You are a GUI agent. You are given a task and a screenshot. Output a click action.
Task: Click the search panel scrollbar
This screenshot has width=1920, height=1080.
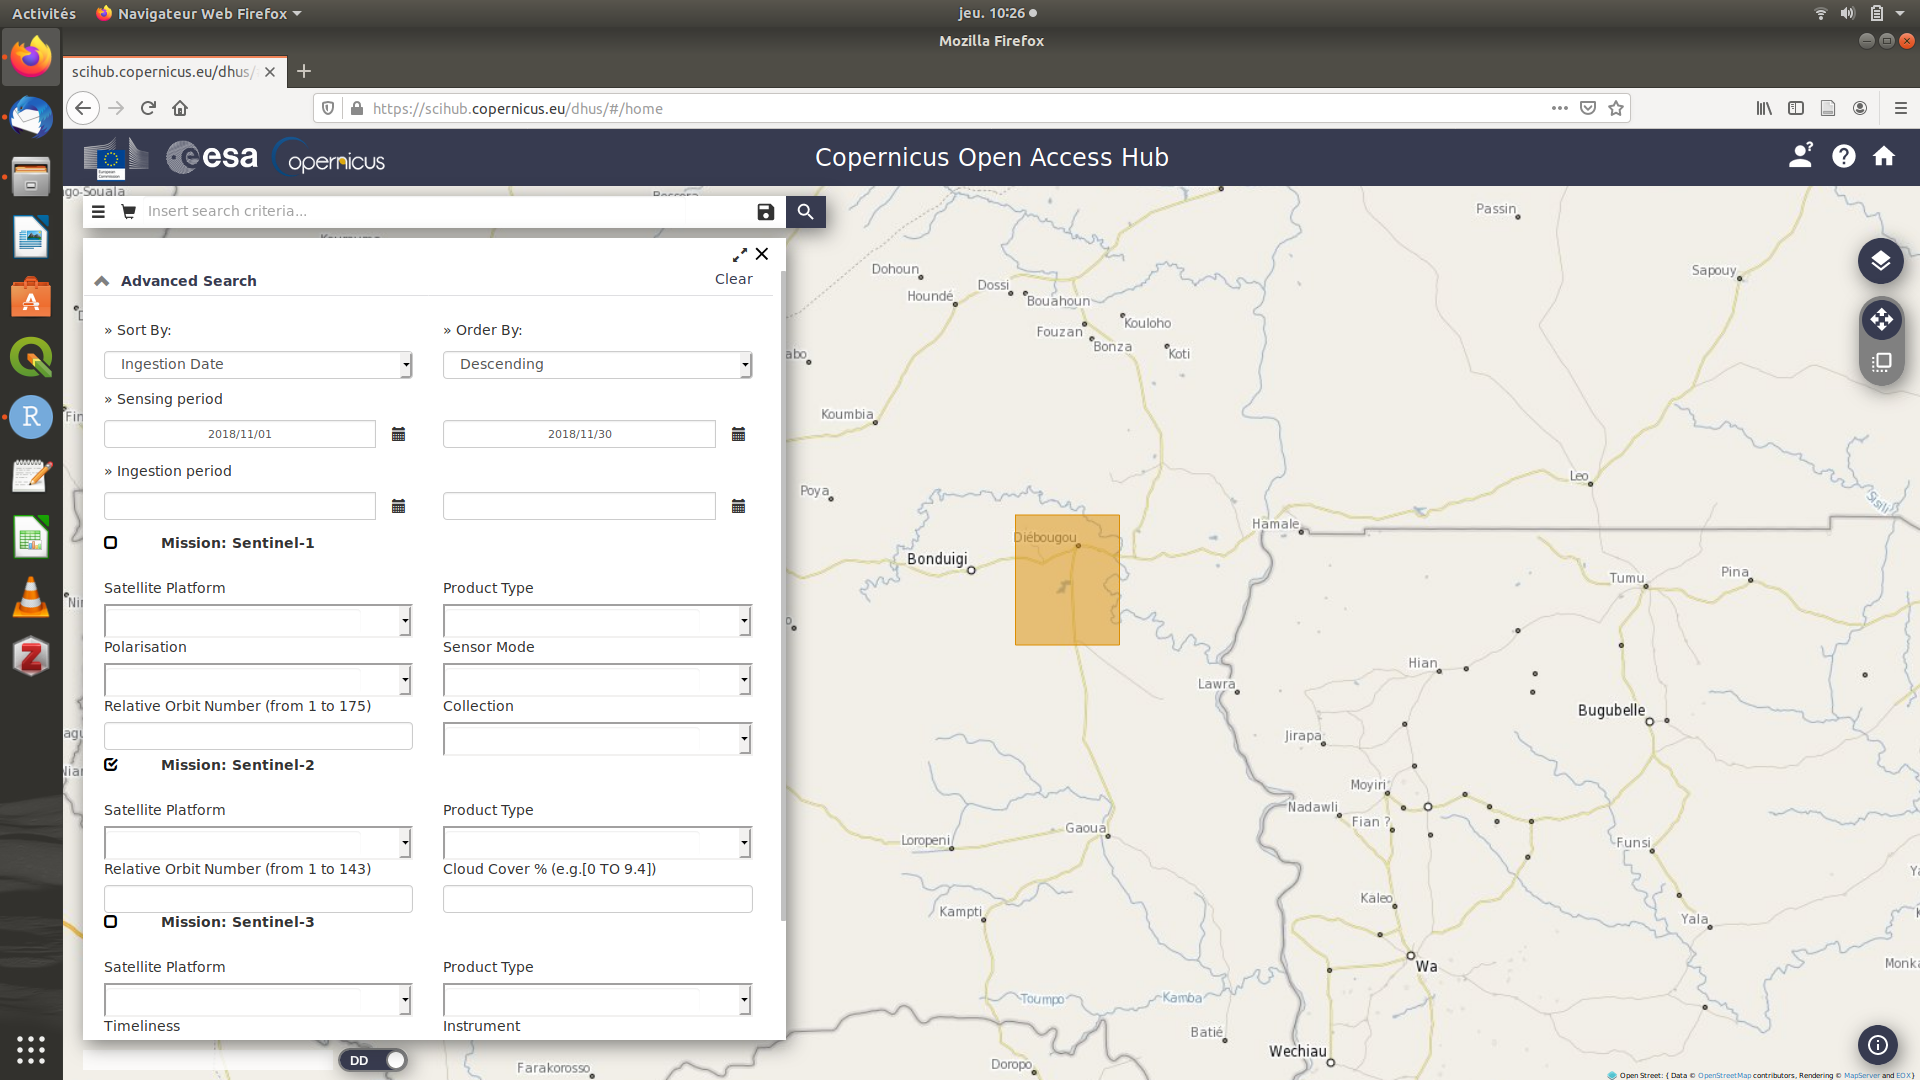pyautogui.click(x=783, y=596)
